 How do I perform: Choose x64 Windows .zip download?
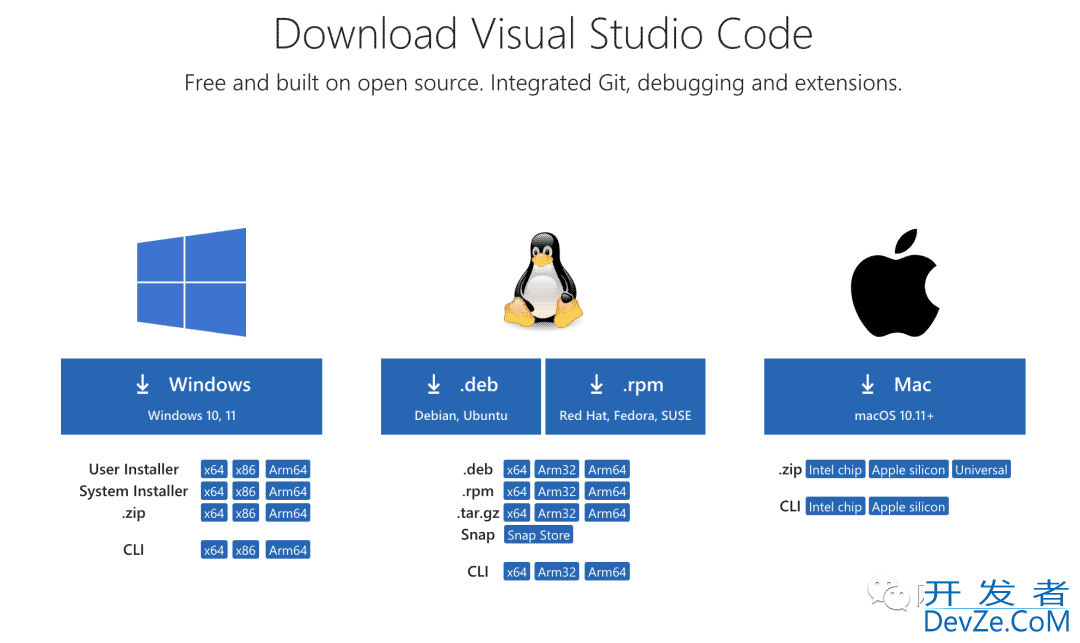(x=214, y=513)
